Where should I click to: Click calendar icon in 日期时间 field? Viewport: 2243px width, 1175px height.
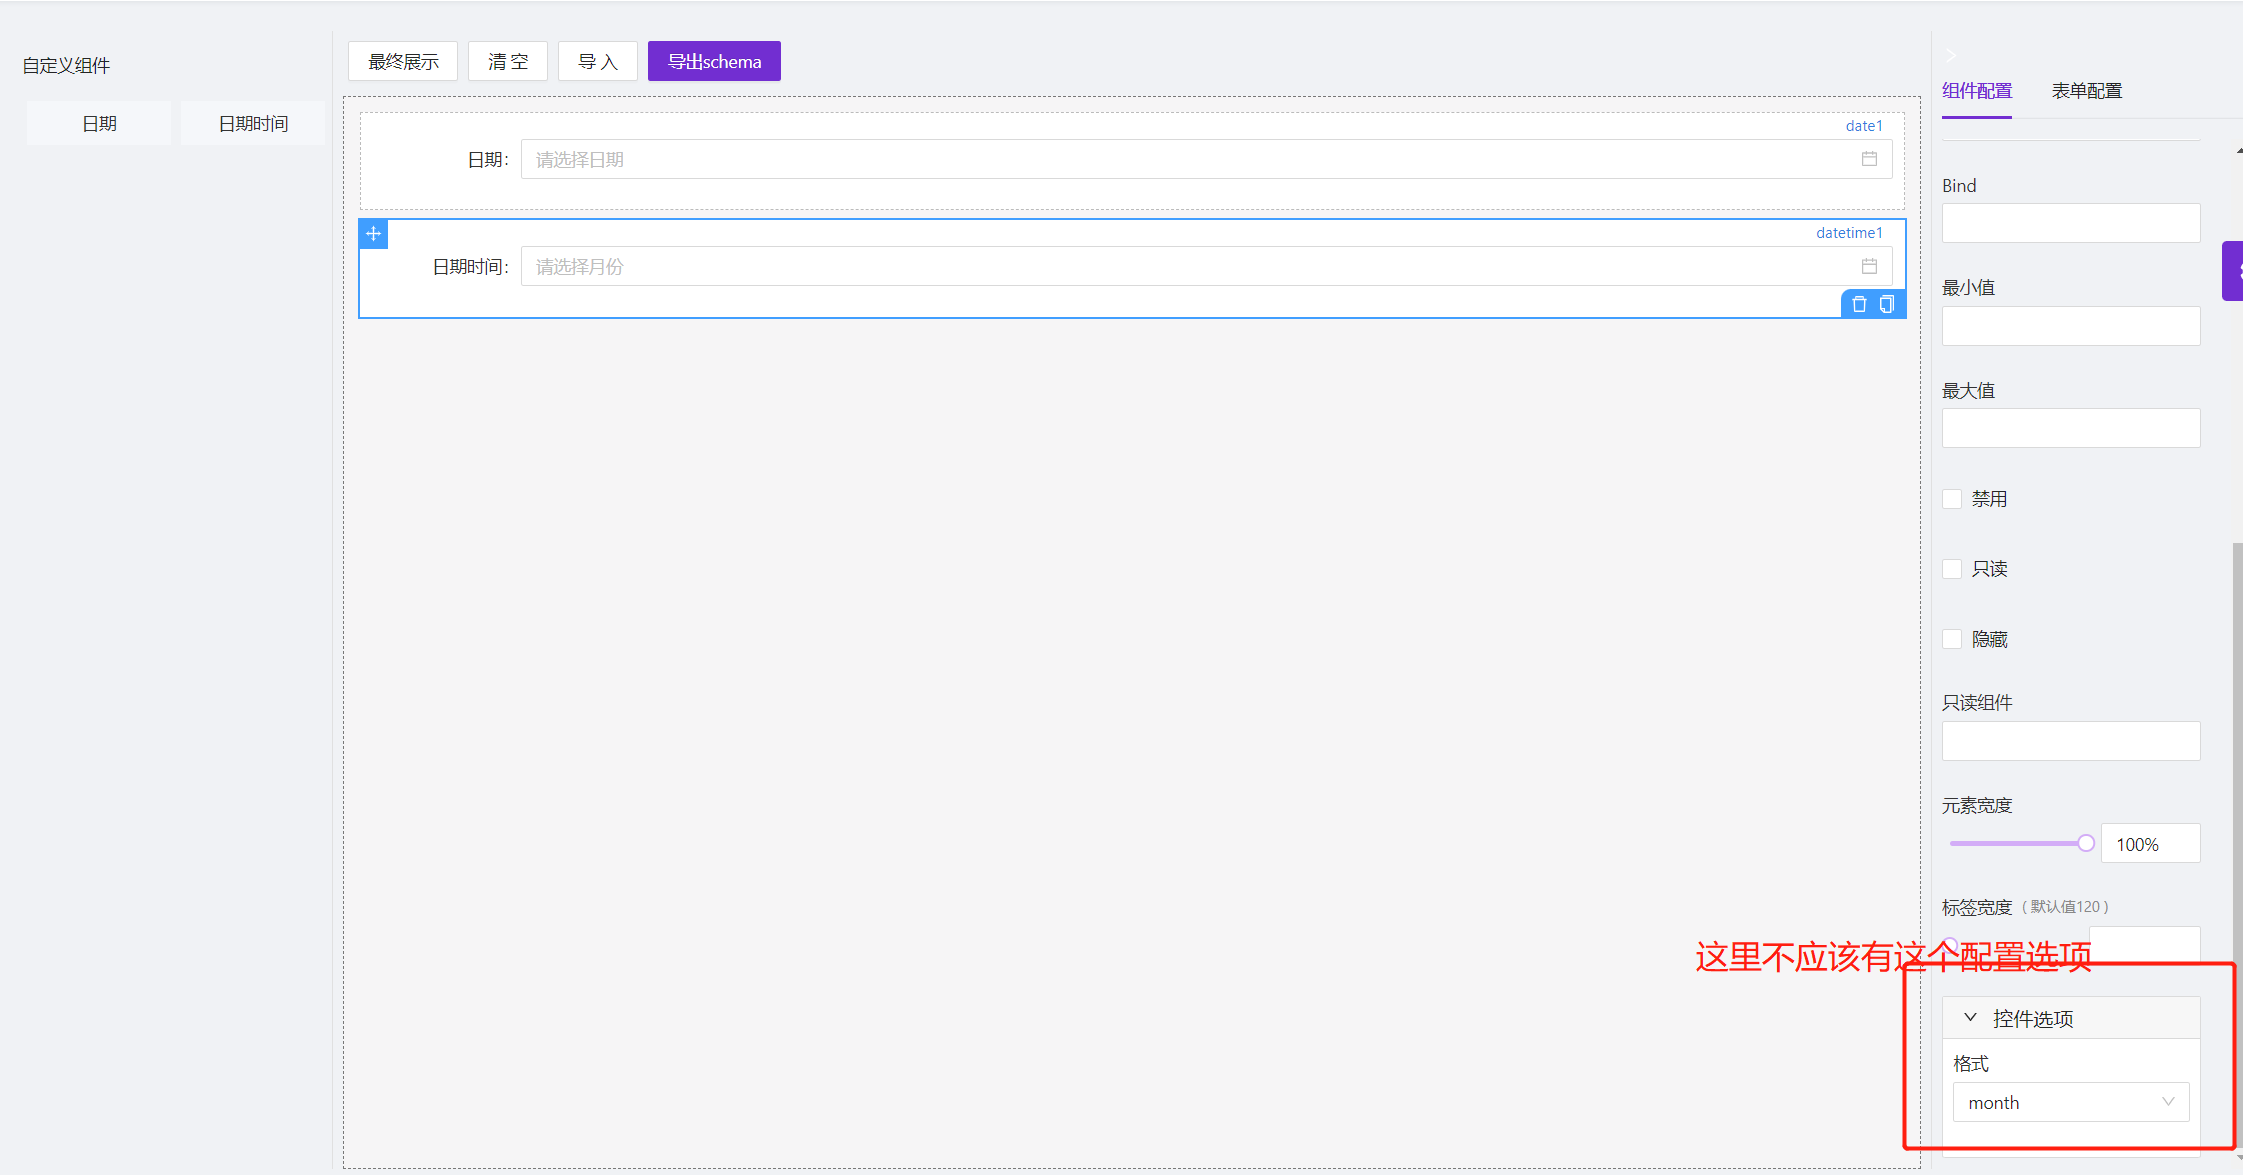[1869, 266]
